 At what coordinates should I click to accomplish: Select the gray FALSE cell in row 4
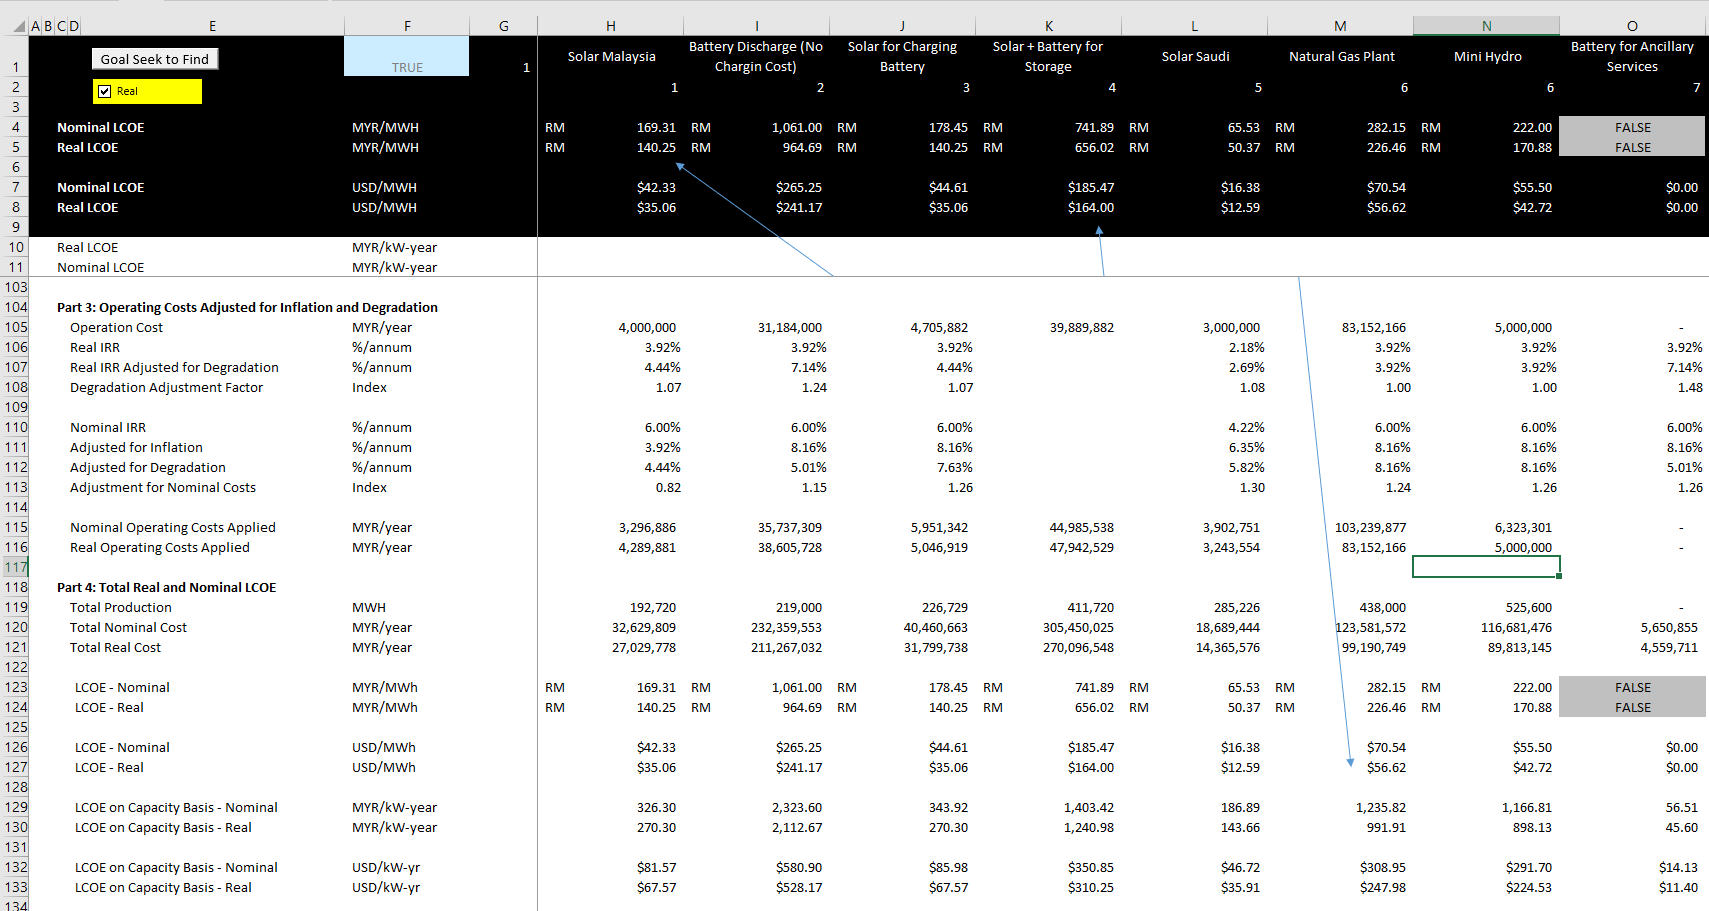(1632, 127)
